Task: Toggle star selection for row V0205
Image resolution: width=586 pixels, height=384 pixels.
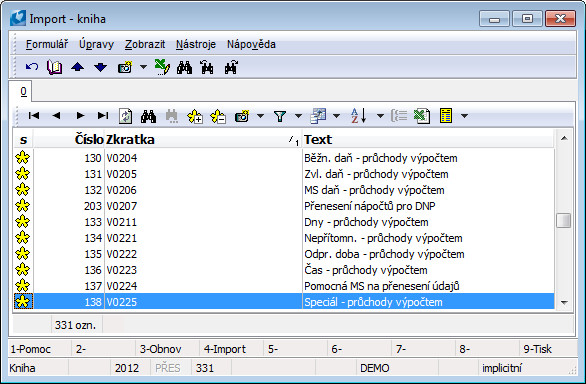Action: pos(22,174)
